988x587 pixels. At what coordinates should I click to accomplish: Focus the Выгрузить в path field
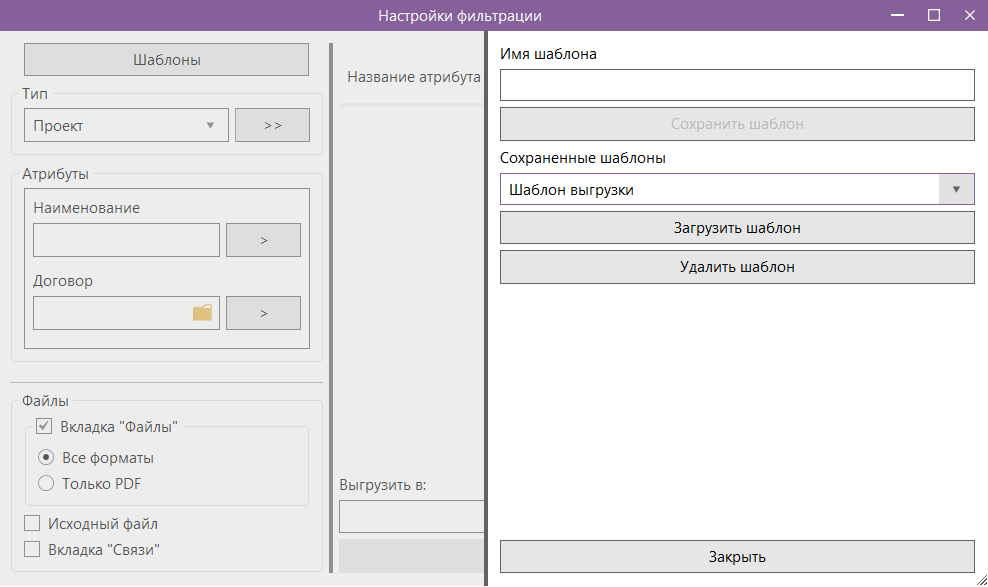[x=411, y=517]
